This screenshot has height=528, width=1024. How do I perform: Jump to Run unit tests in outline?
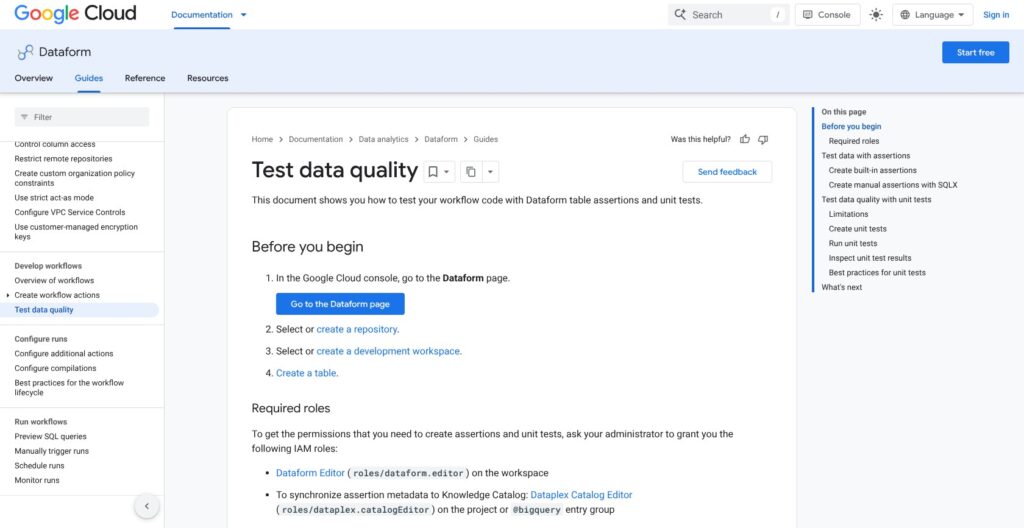tap(853, 243)
